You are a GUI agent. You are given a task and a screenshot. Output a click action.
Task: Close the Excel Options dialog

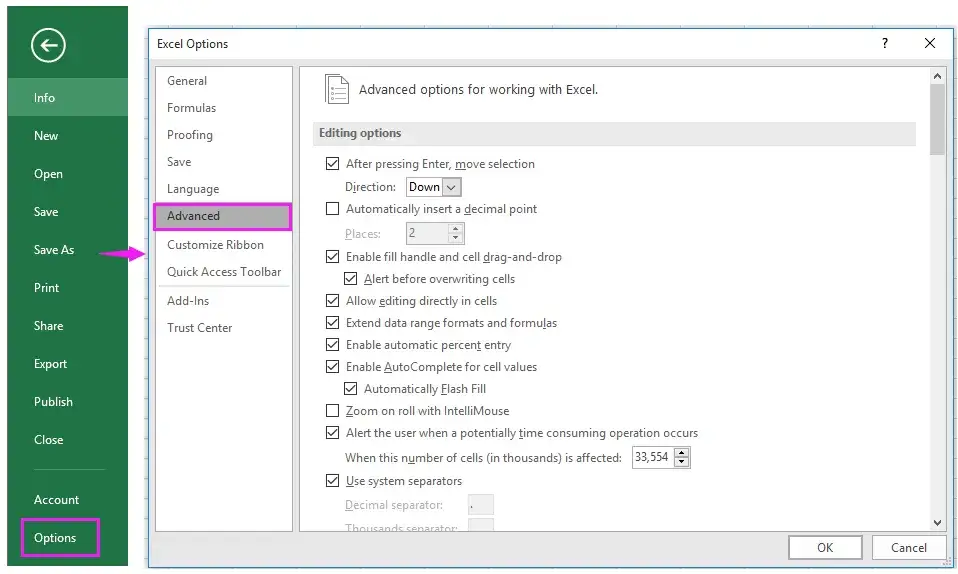tap(930, 44)
